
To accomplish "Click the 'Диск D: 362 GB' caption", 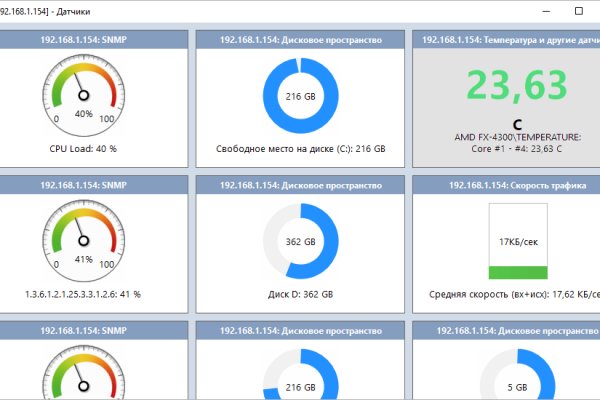I will click(x=300, y=294).
